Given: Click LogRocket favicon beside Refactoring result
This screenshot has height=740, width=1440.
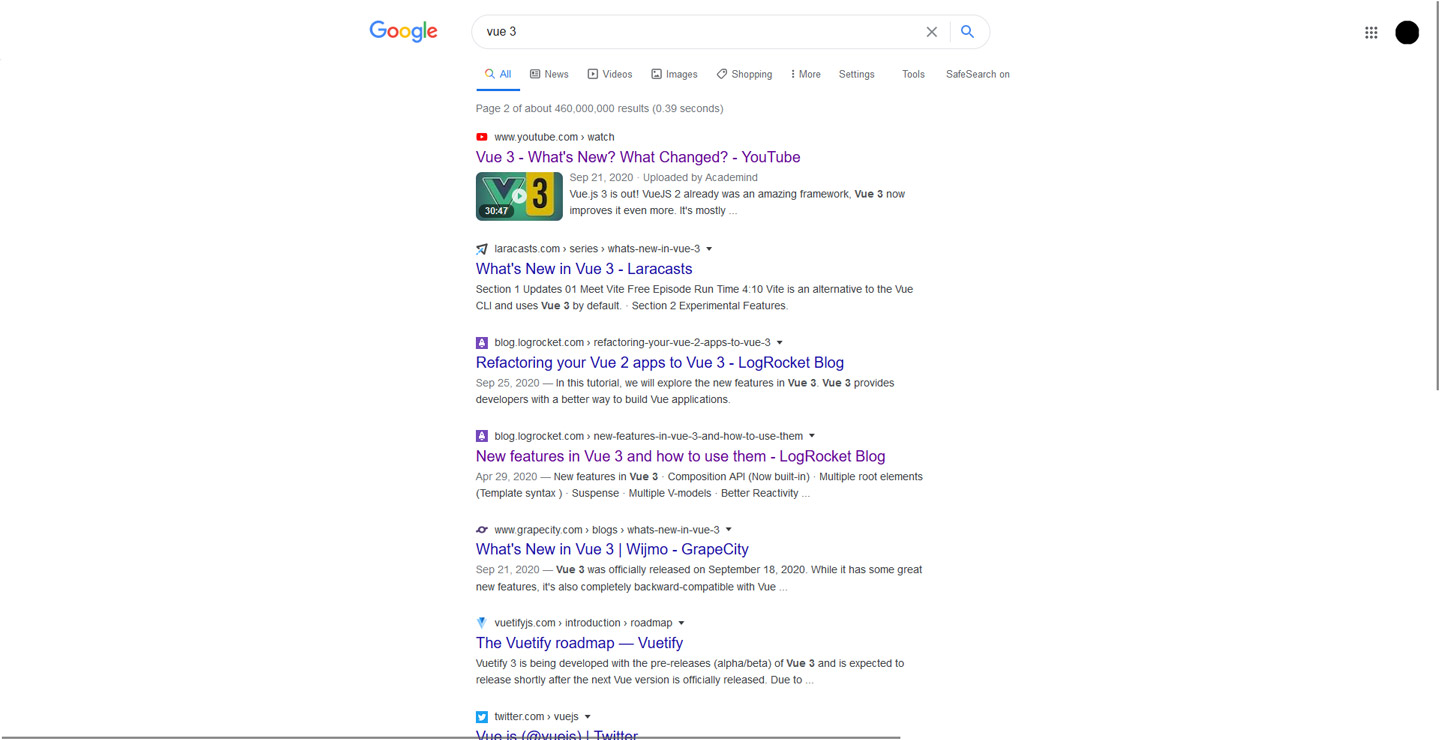Looking at the screenshot, I should (x=482, y=343).
